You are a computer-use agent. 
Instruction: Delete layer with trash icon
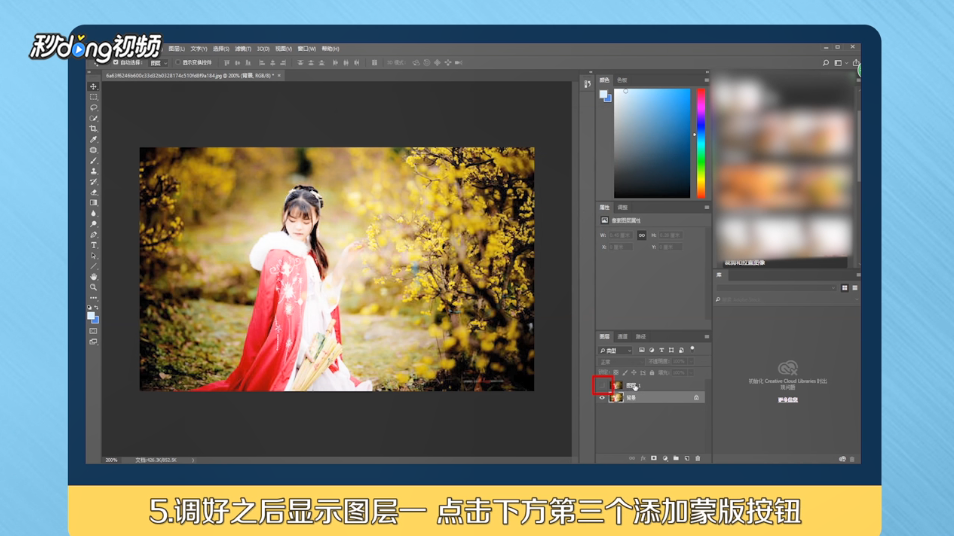click(x=698, y=458)
